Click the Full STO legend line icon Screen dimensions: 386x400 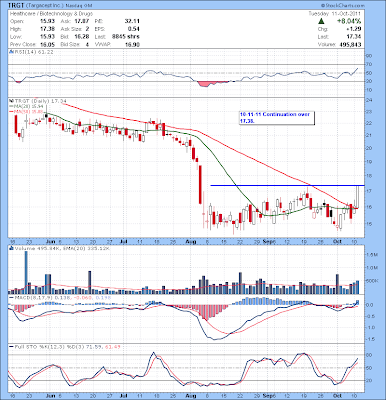[x=11, y=347]
